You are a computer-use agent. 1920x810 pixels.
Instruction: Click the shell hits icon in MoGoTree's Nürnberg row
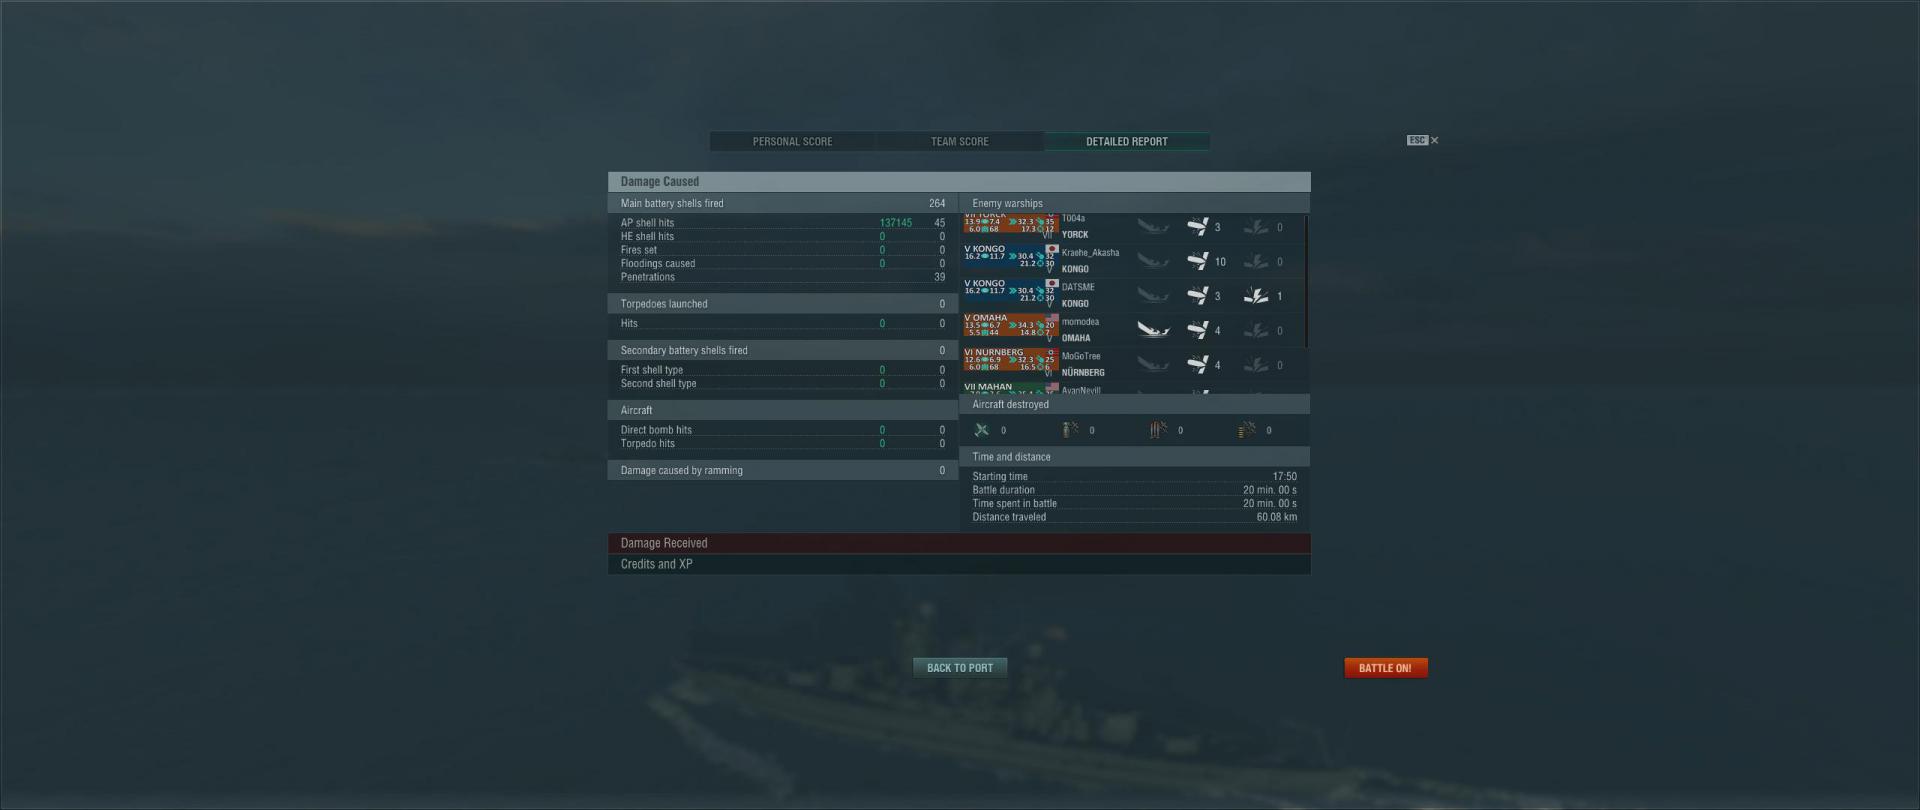coord(1197,365)
